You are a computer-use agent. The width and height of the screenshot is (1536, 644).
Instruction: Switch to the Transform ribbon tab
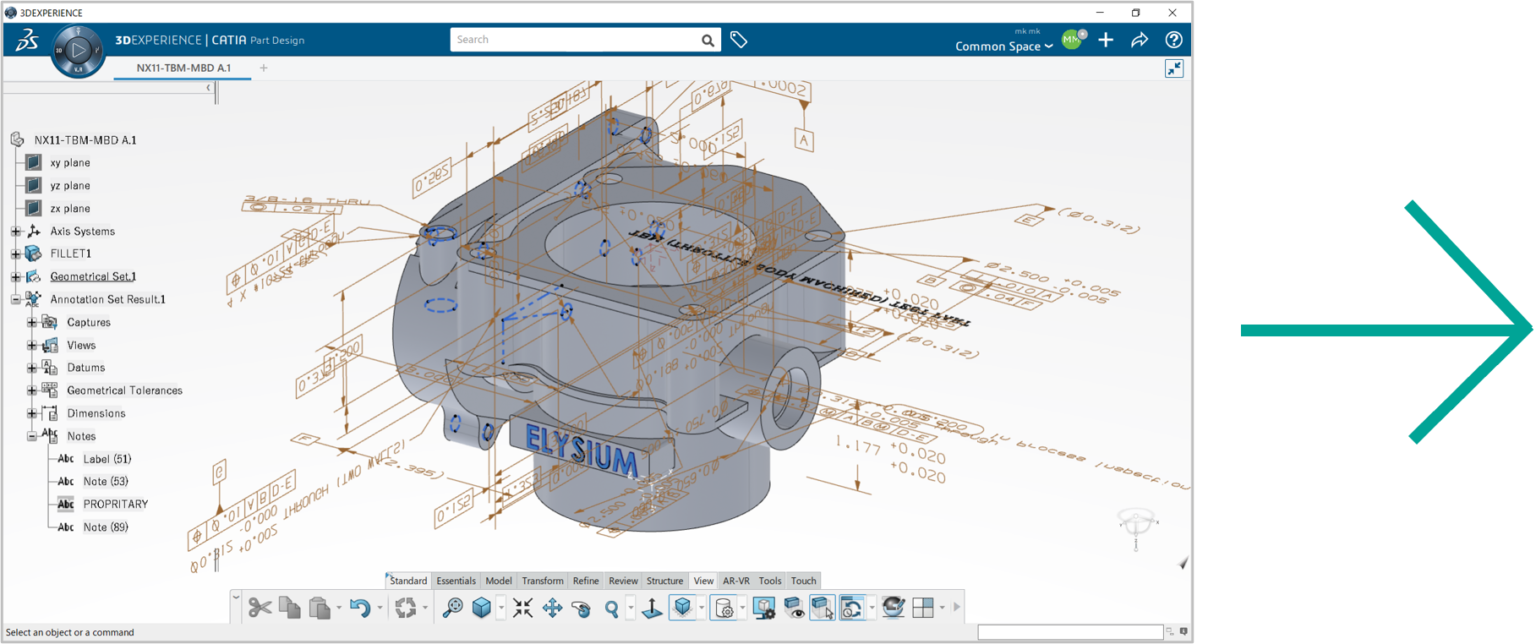(x=542, y=580)
